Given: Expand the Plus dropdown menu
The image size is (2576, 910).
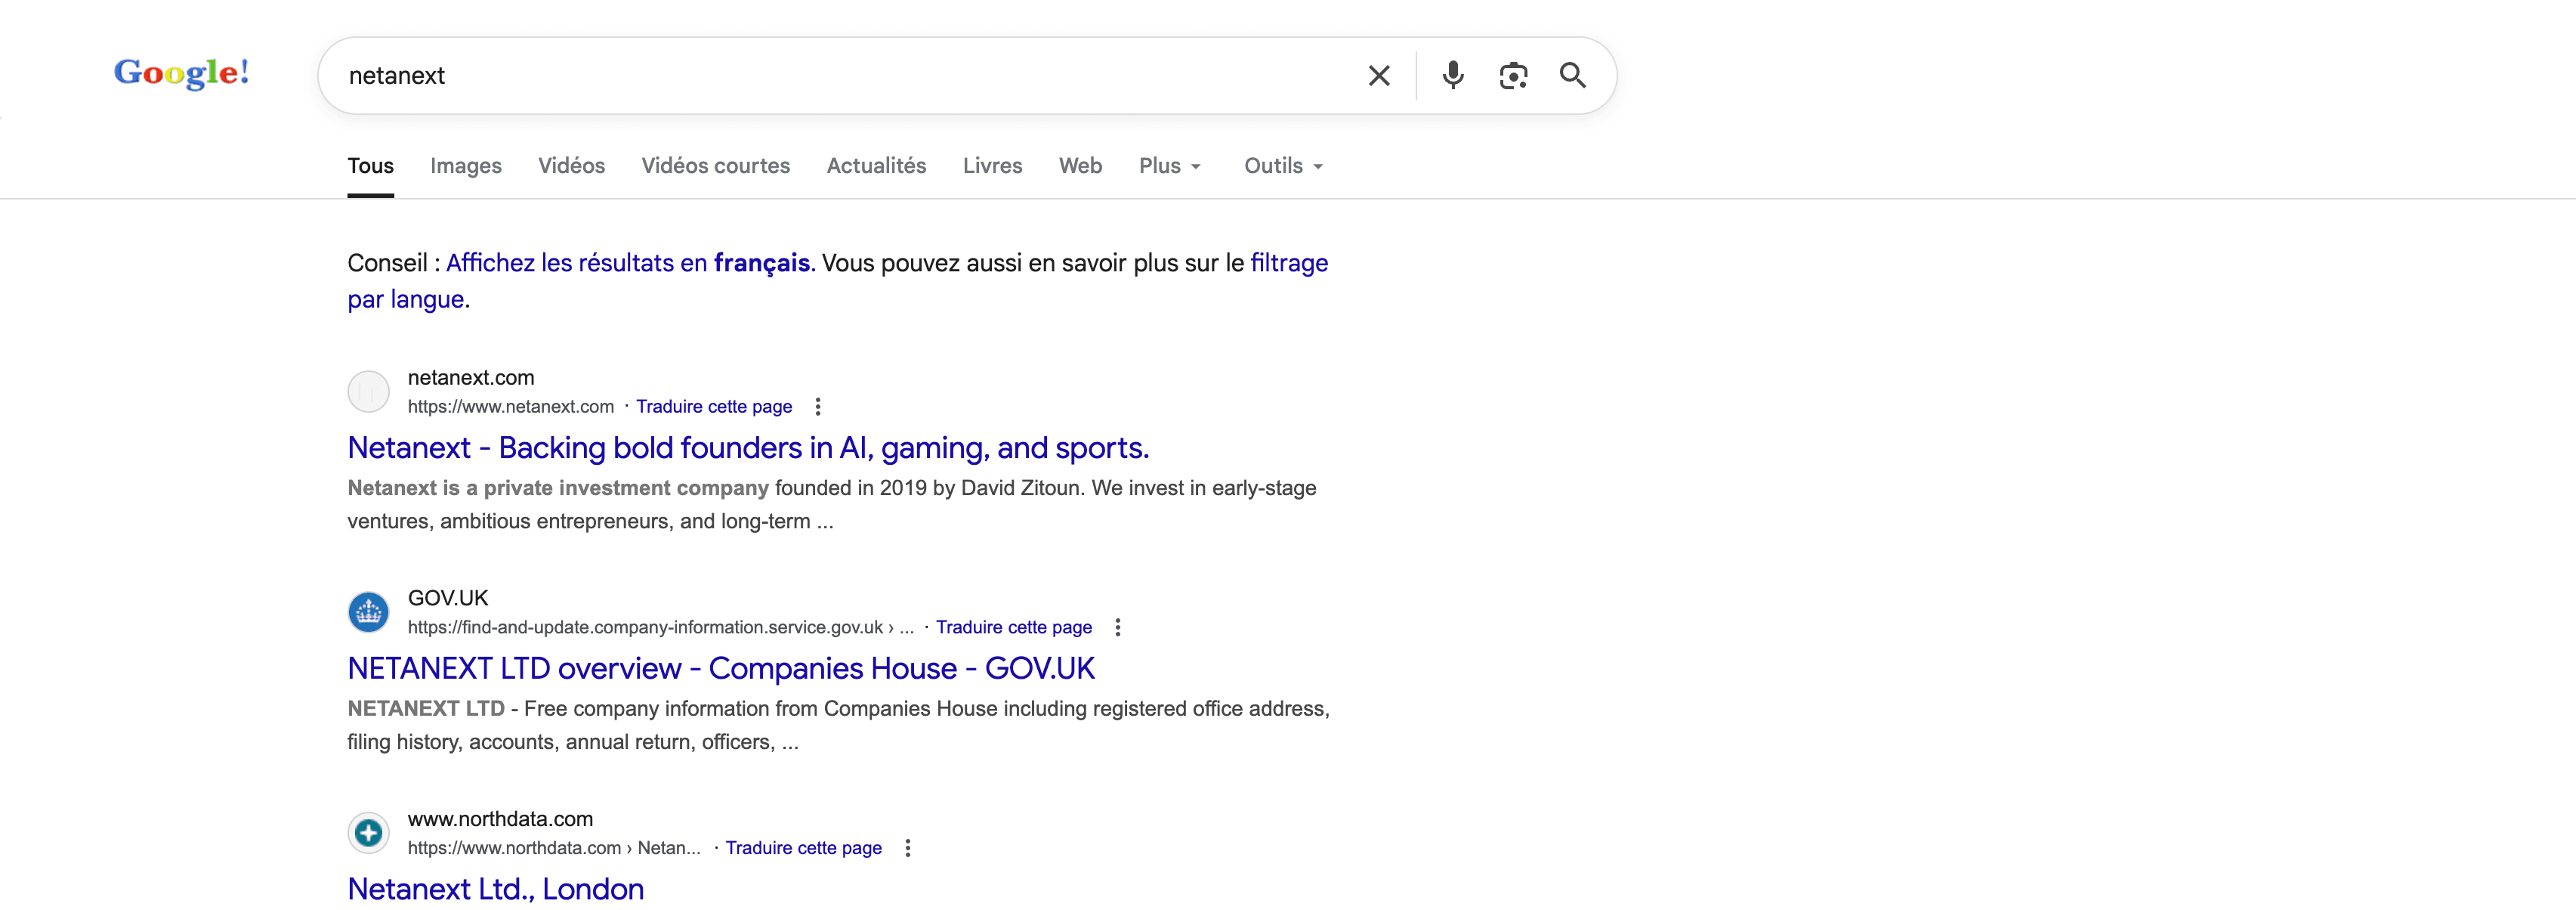Looking at the screenshot, I should [x=1169, y=166].
